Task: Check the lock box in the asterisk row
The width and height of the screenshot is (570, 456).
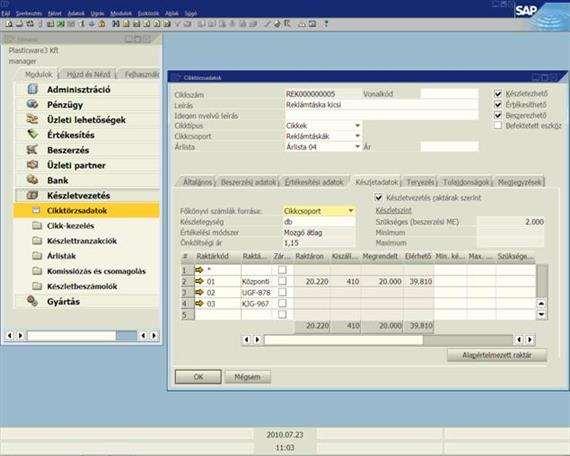Action: point(282,270)
